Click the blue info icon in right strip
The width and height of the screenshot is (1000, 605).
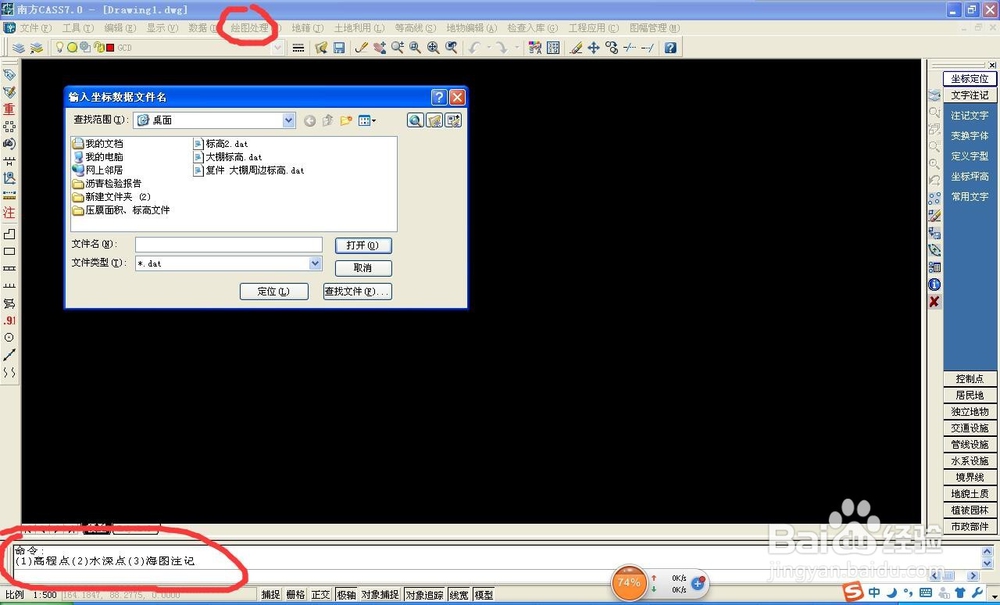pyautogui.click(x=934, y=284)
